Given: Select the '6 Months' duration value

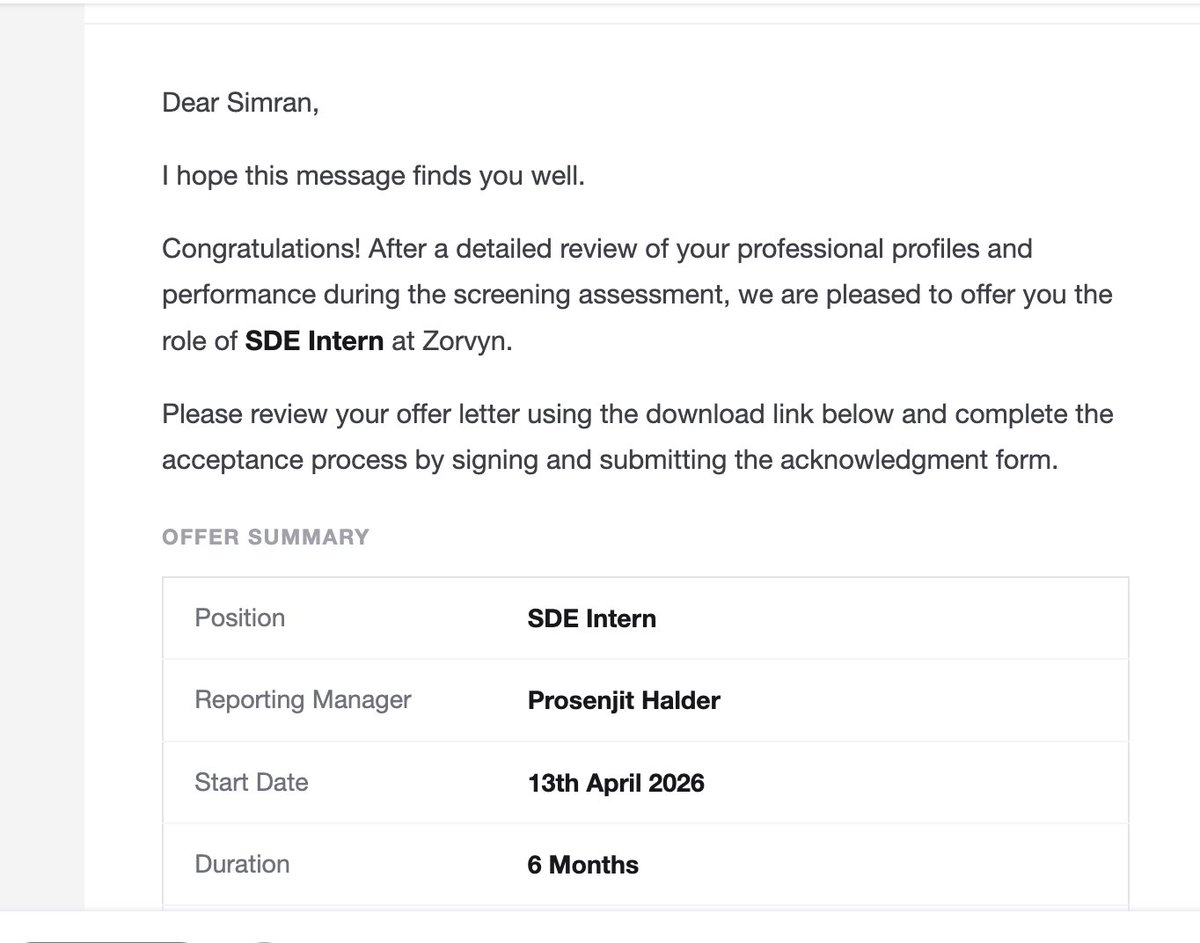Looking at the screenshot, I should pos(583,865).
